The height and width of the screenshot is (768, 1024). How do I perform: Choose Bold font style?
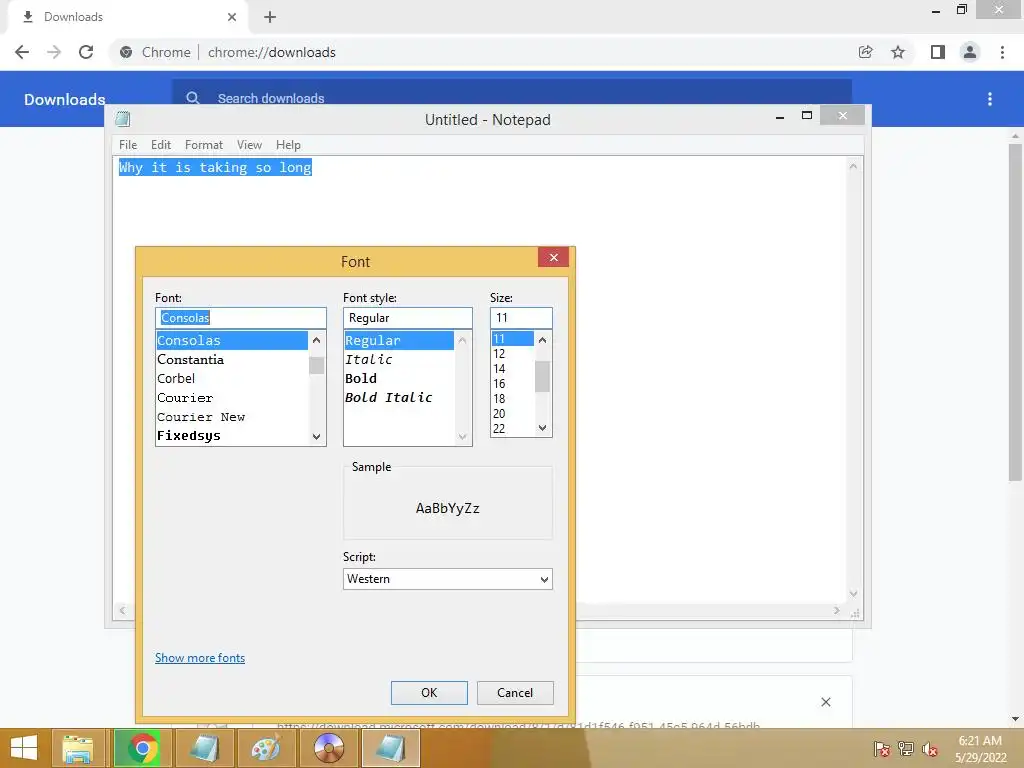[399, 379]
